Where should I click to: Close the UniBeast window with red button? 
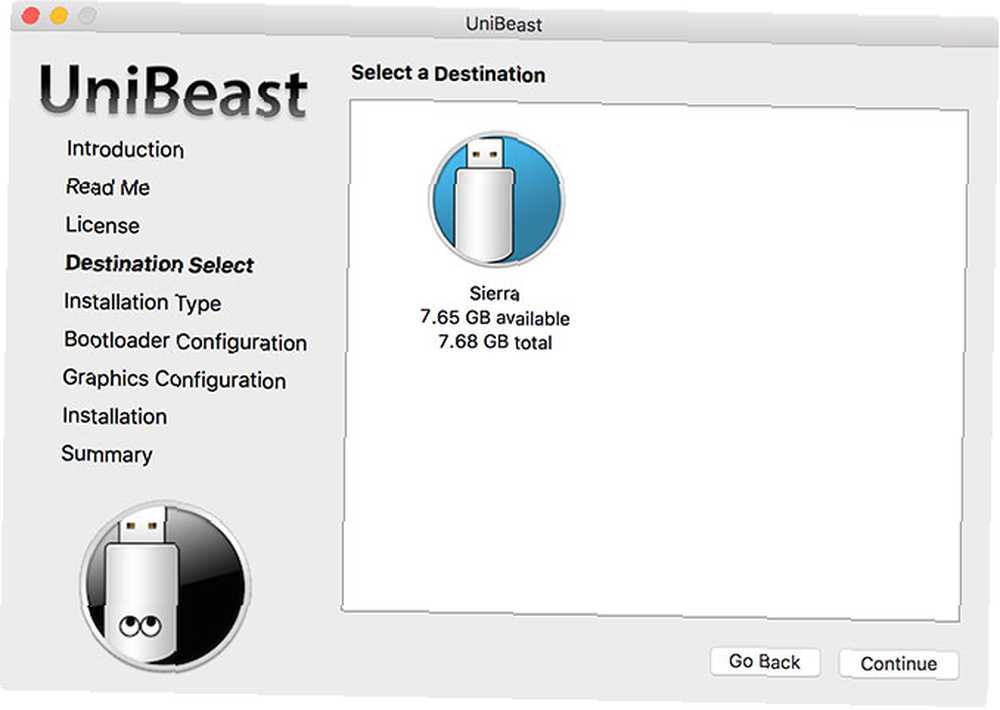pos(31,15)
